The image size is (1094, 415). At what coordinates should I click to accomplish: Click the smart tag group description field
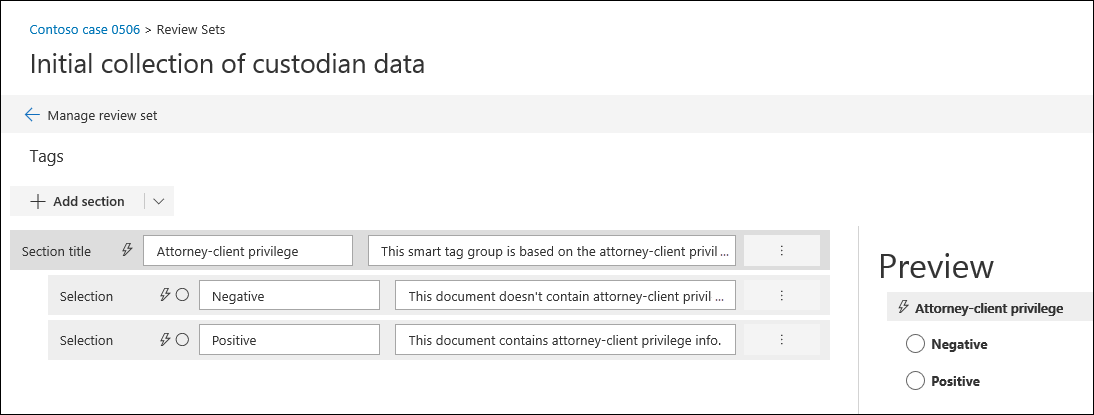(552, 251)
